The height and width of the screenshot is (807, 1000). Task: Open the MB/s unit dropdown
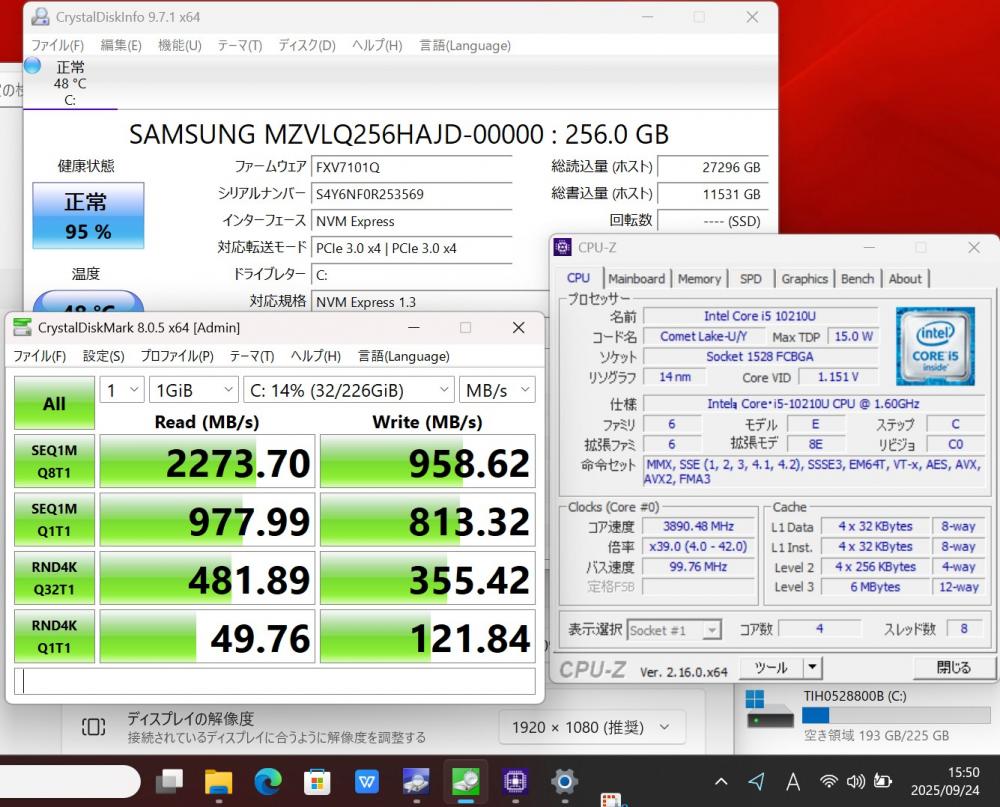(x=497, y=390)
